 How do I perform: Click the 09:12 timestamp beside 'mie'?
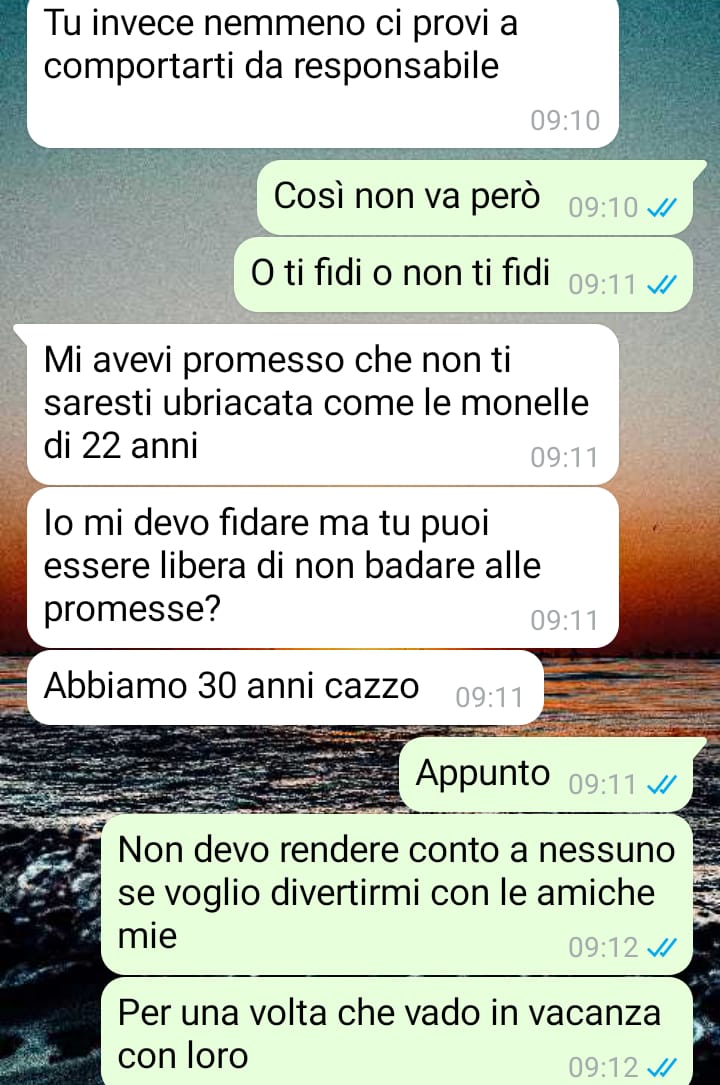[x=603, y=947]
